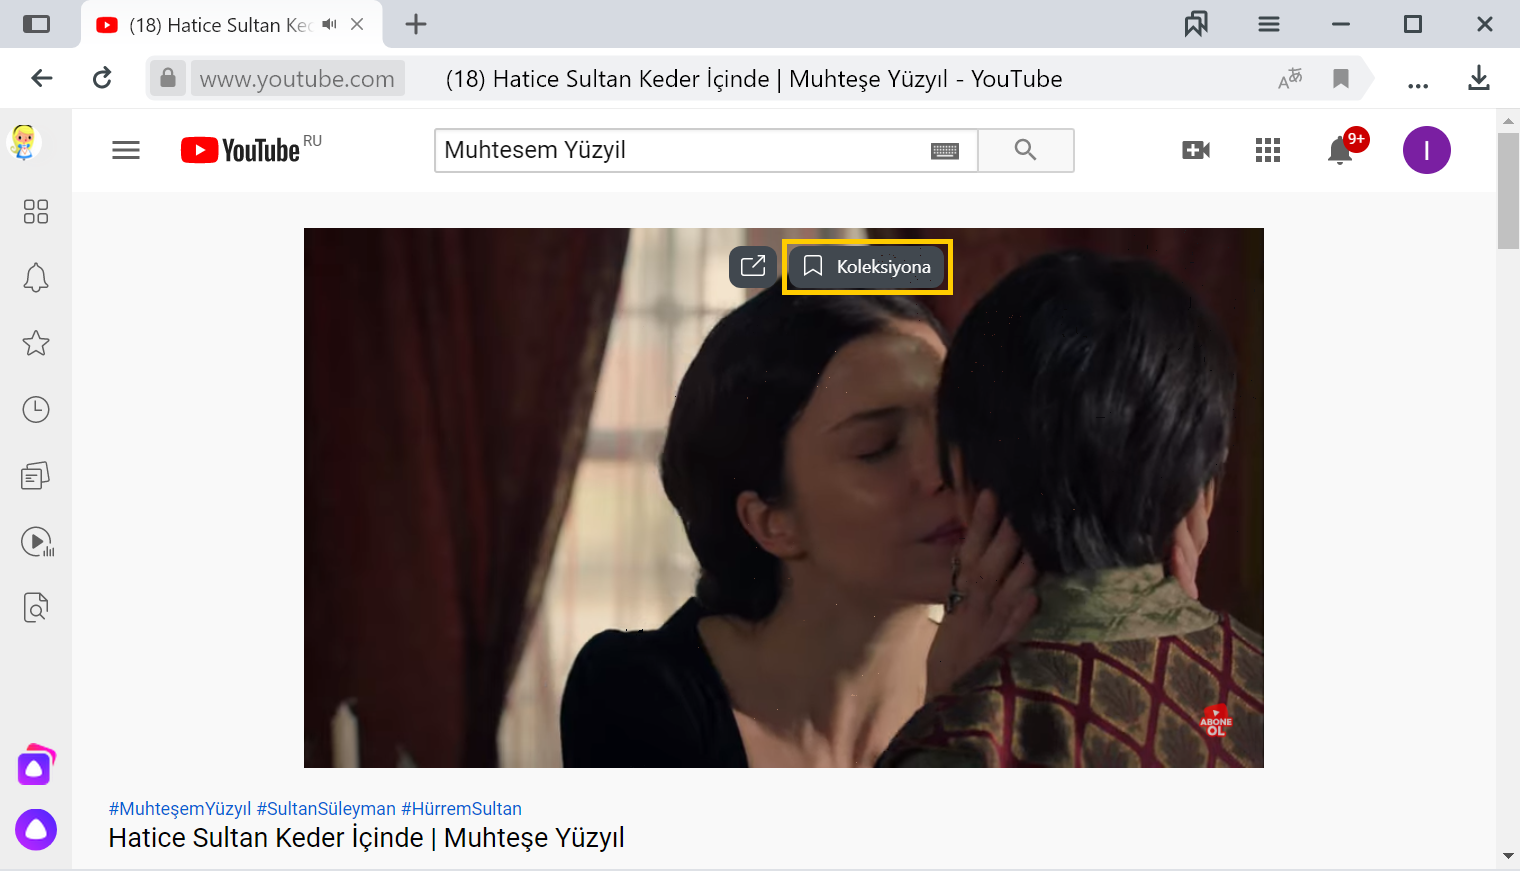Launch the purple app icon in the sidebar
Viewport: 1520px width, 871px height.
click(36, 766)
